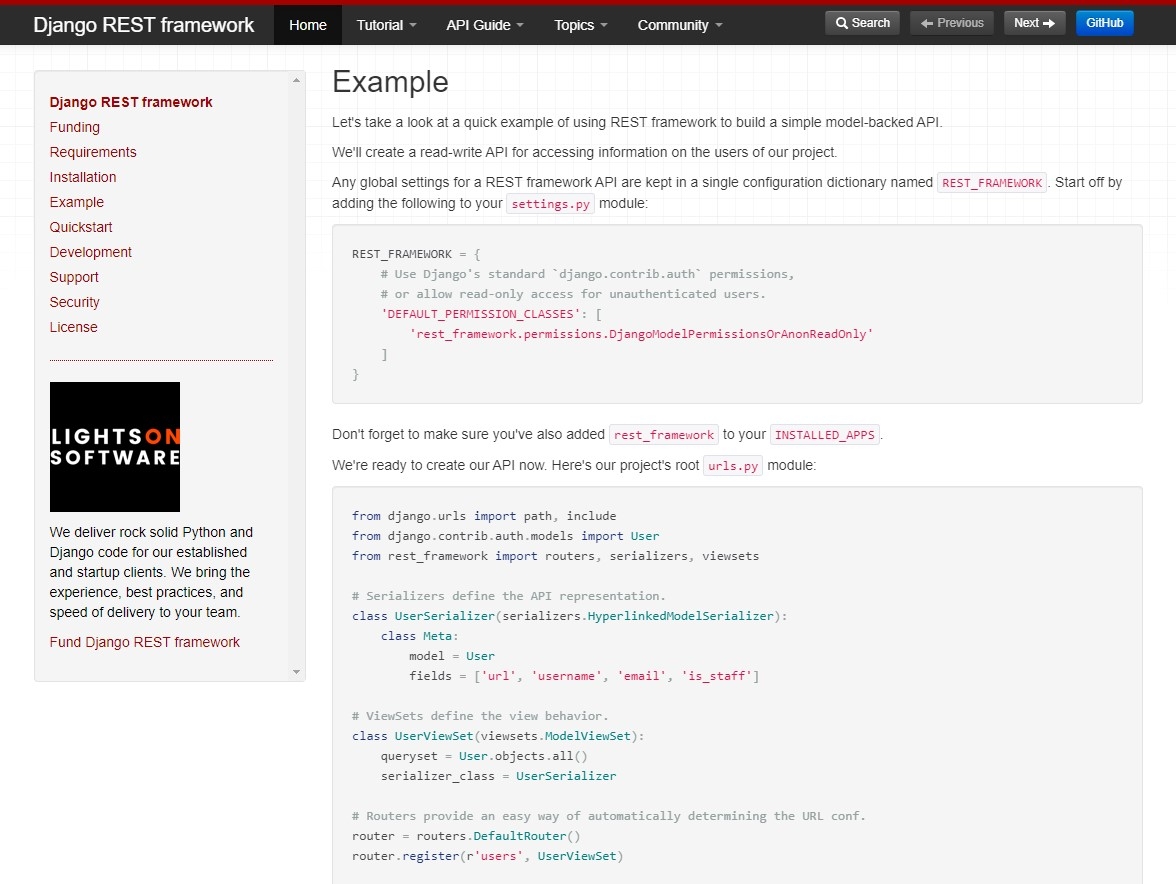This screenshot has width=1176, height=884.
Task: Jump to the Requirements section in sidebar
Action: click(93, 152)
